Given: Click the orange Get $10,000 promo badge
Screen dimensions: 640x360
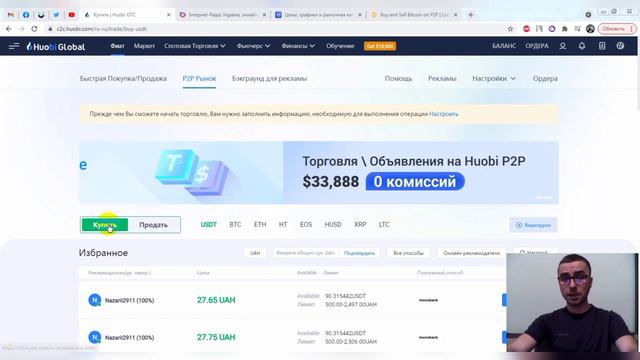Looking at the screenshot, I should [x=380, y=46].
